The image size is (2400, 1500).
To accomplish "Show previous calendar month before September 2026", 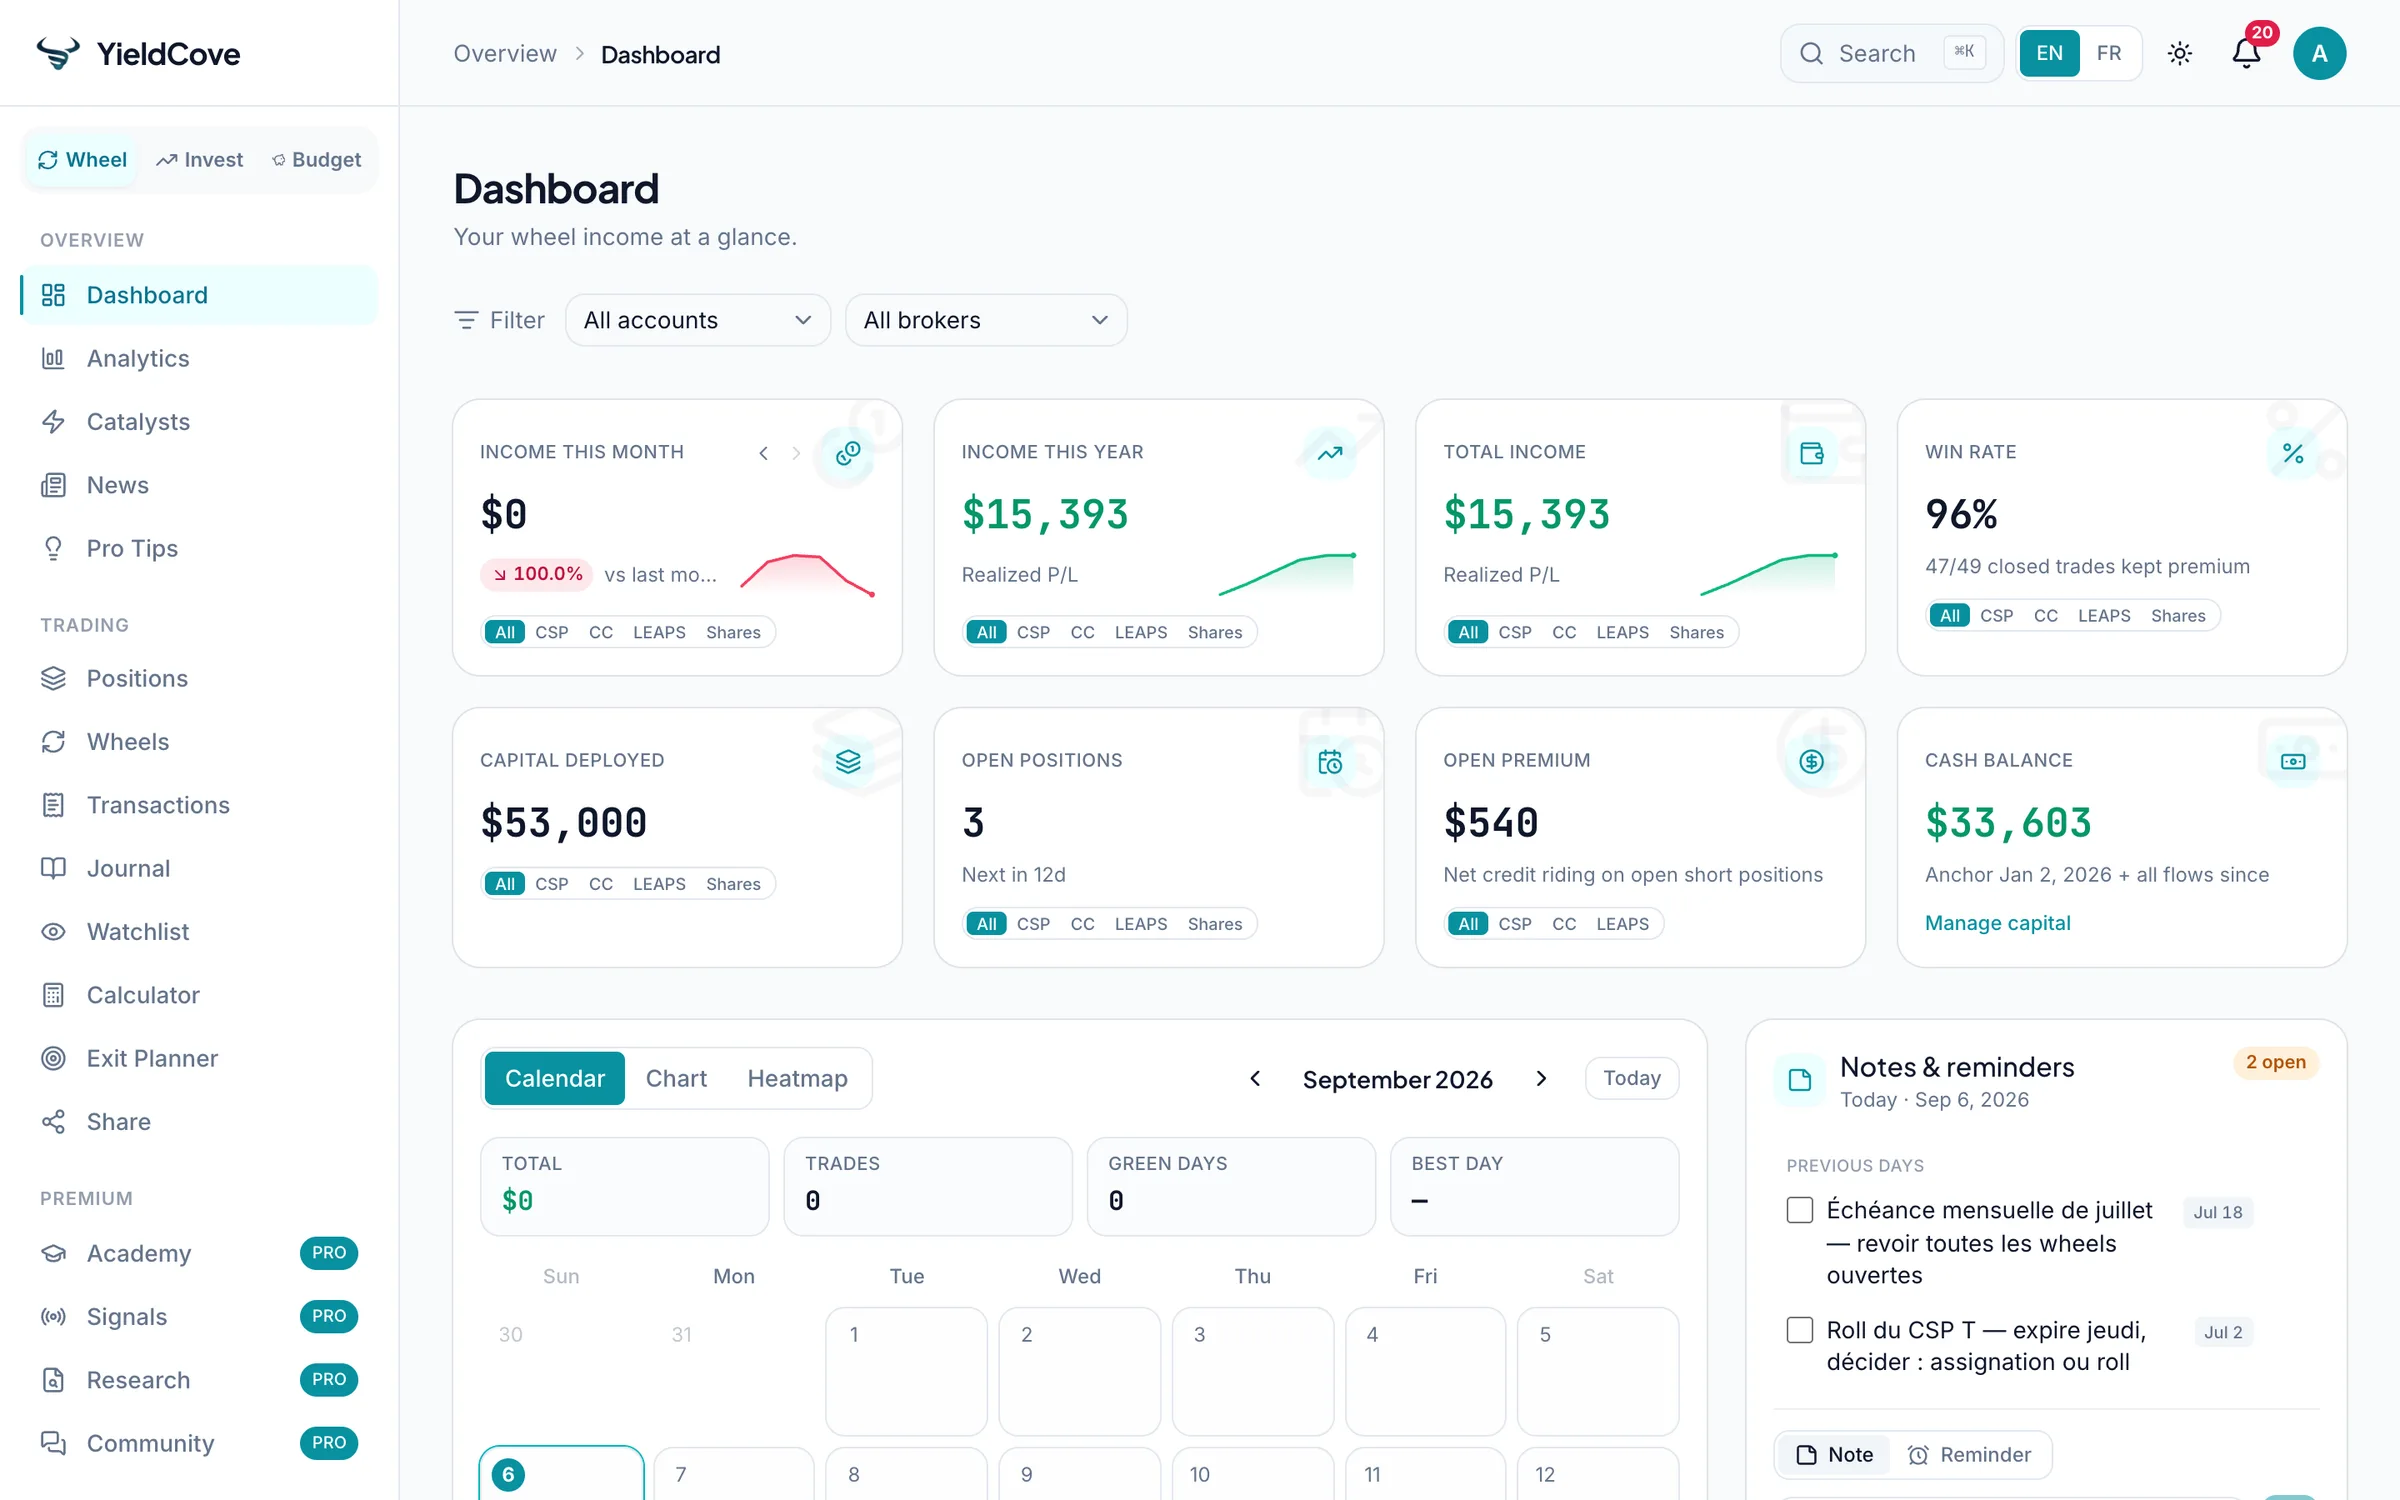I will coord(1255,1078).
